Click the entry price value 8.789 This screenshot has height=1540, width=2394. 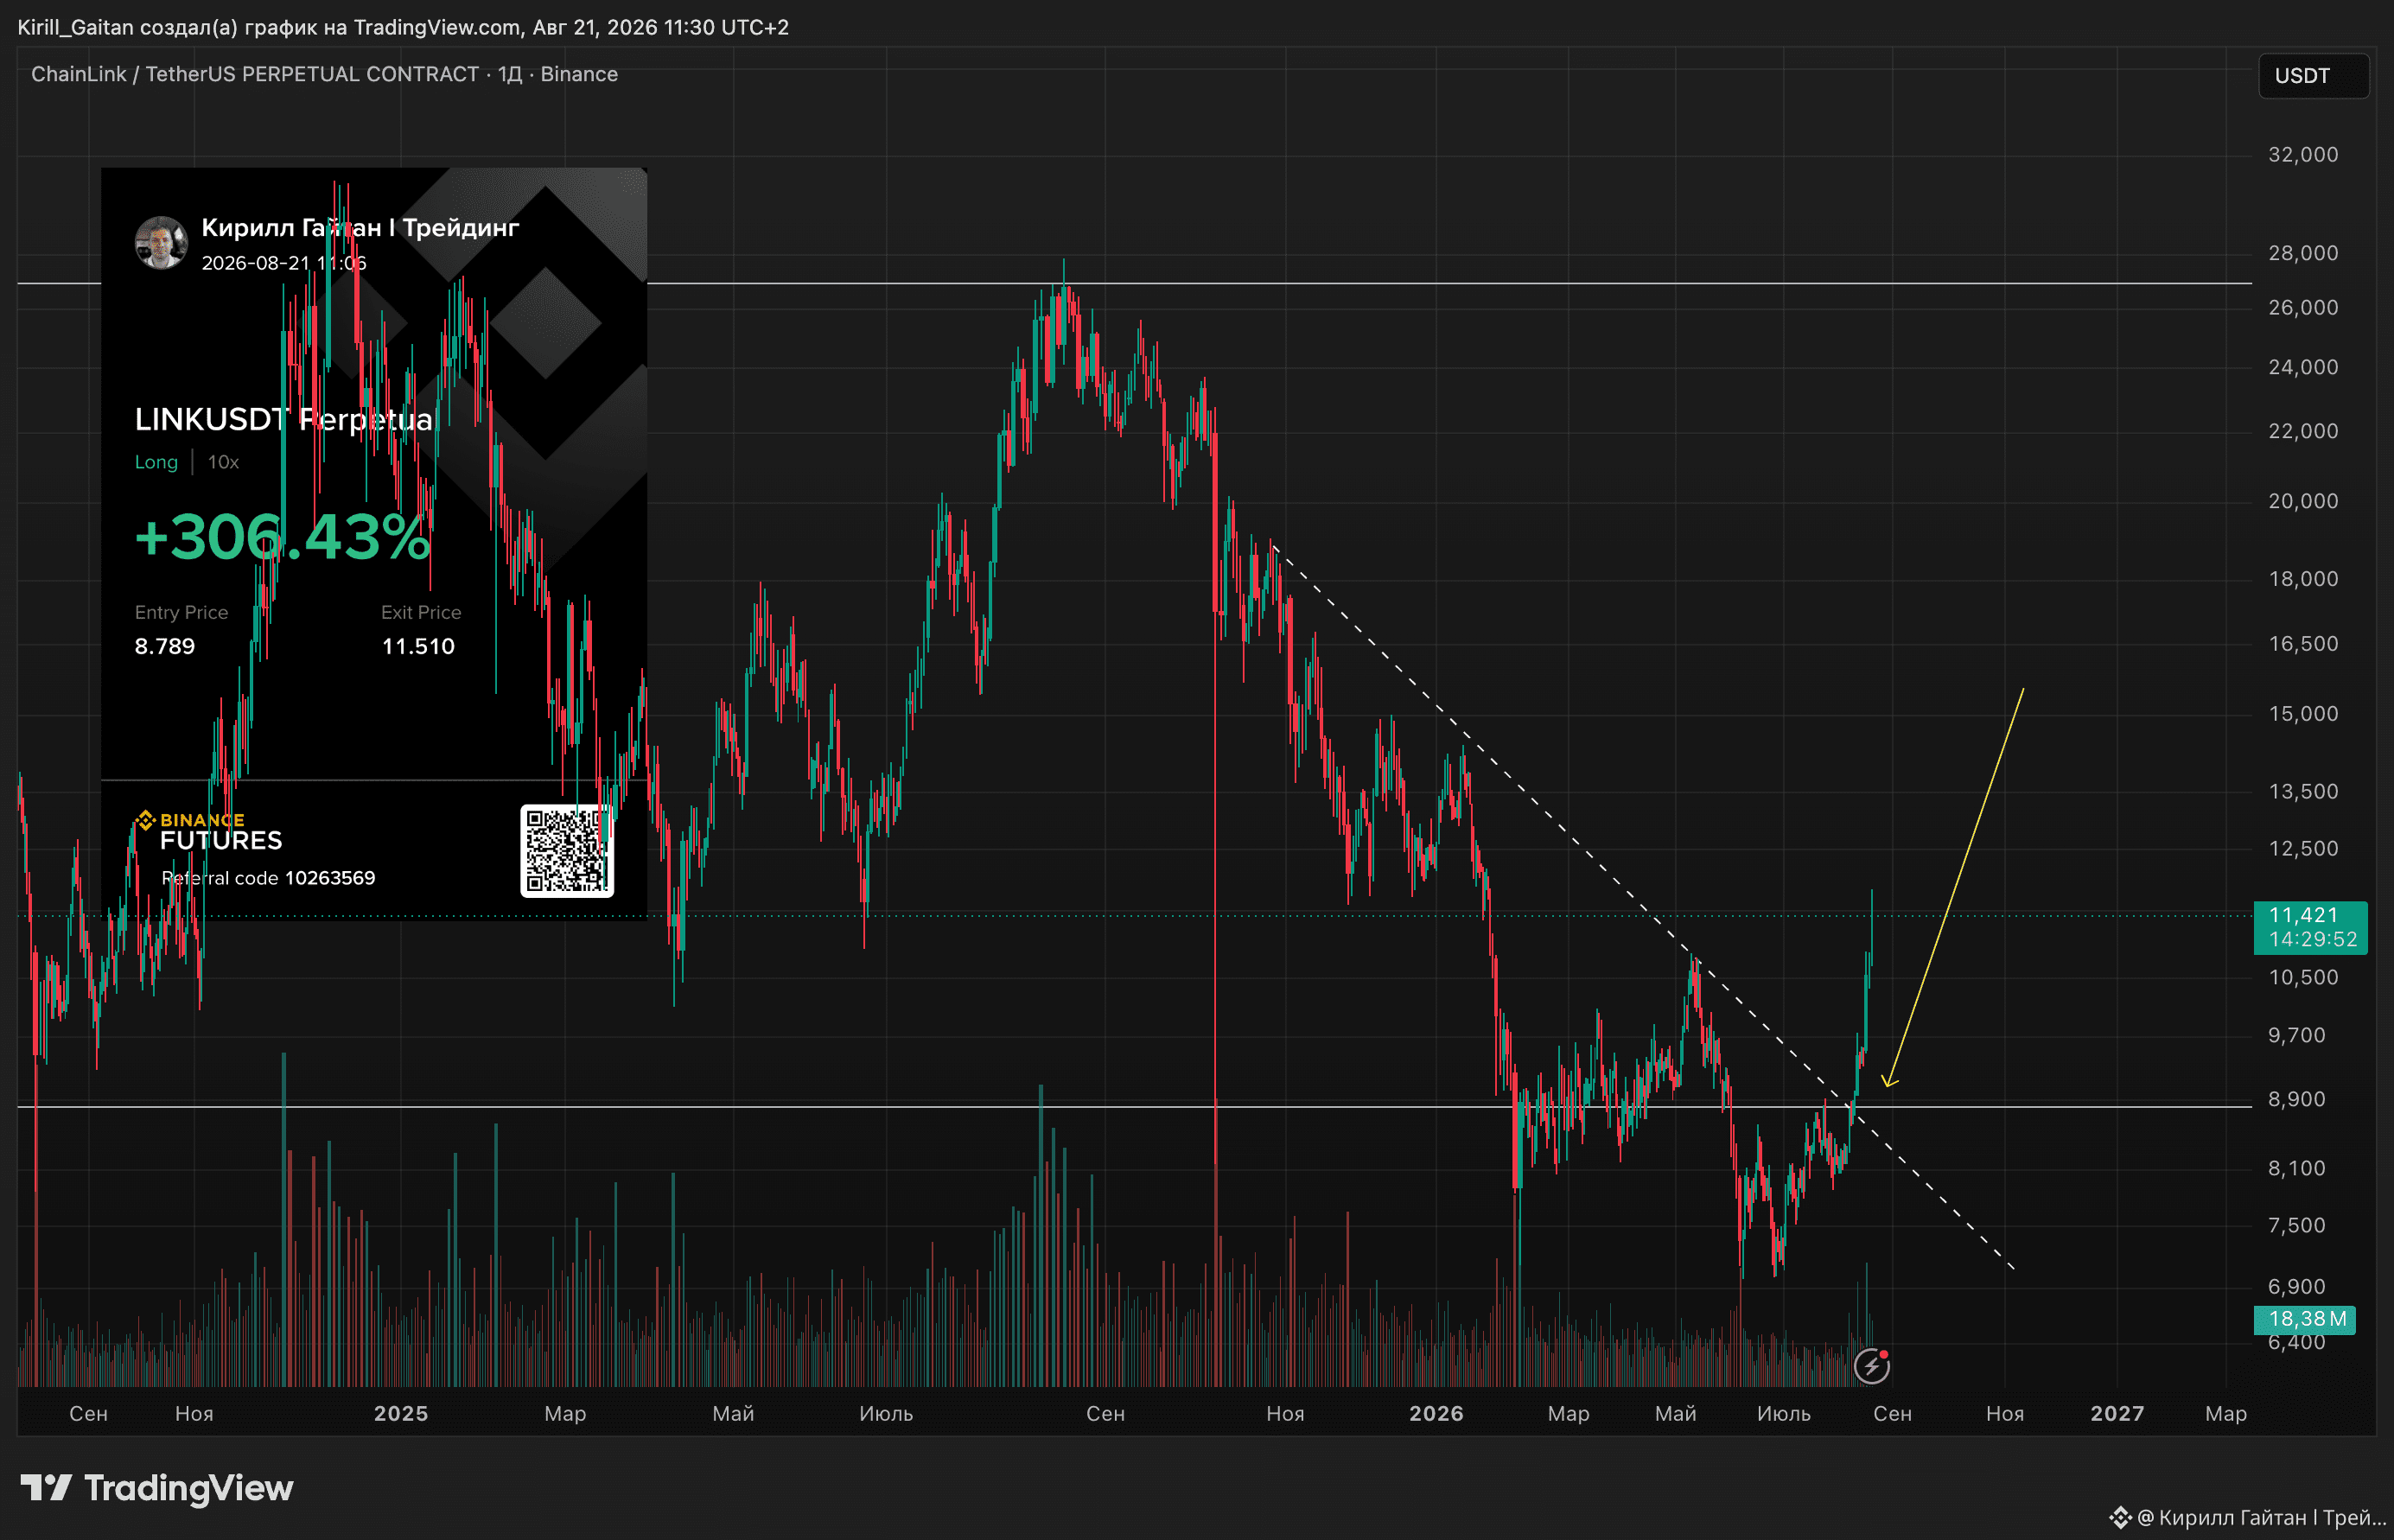tap(165, 646)
